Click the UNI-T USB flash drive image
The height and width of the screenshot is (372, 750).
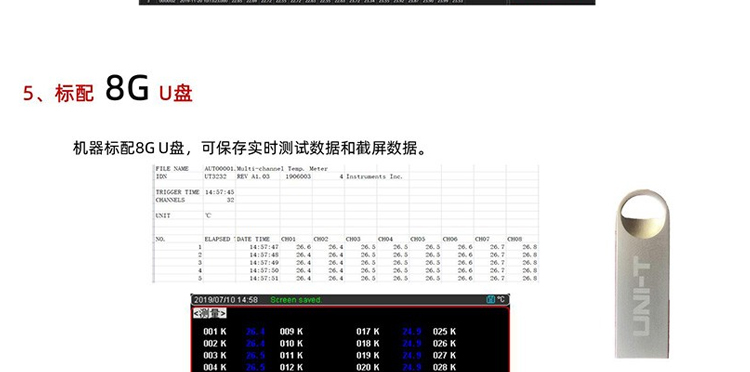click(x=641, y=274)
